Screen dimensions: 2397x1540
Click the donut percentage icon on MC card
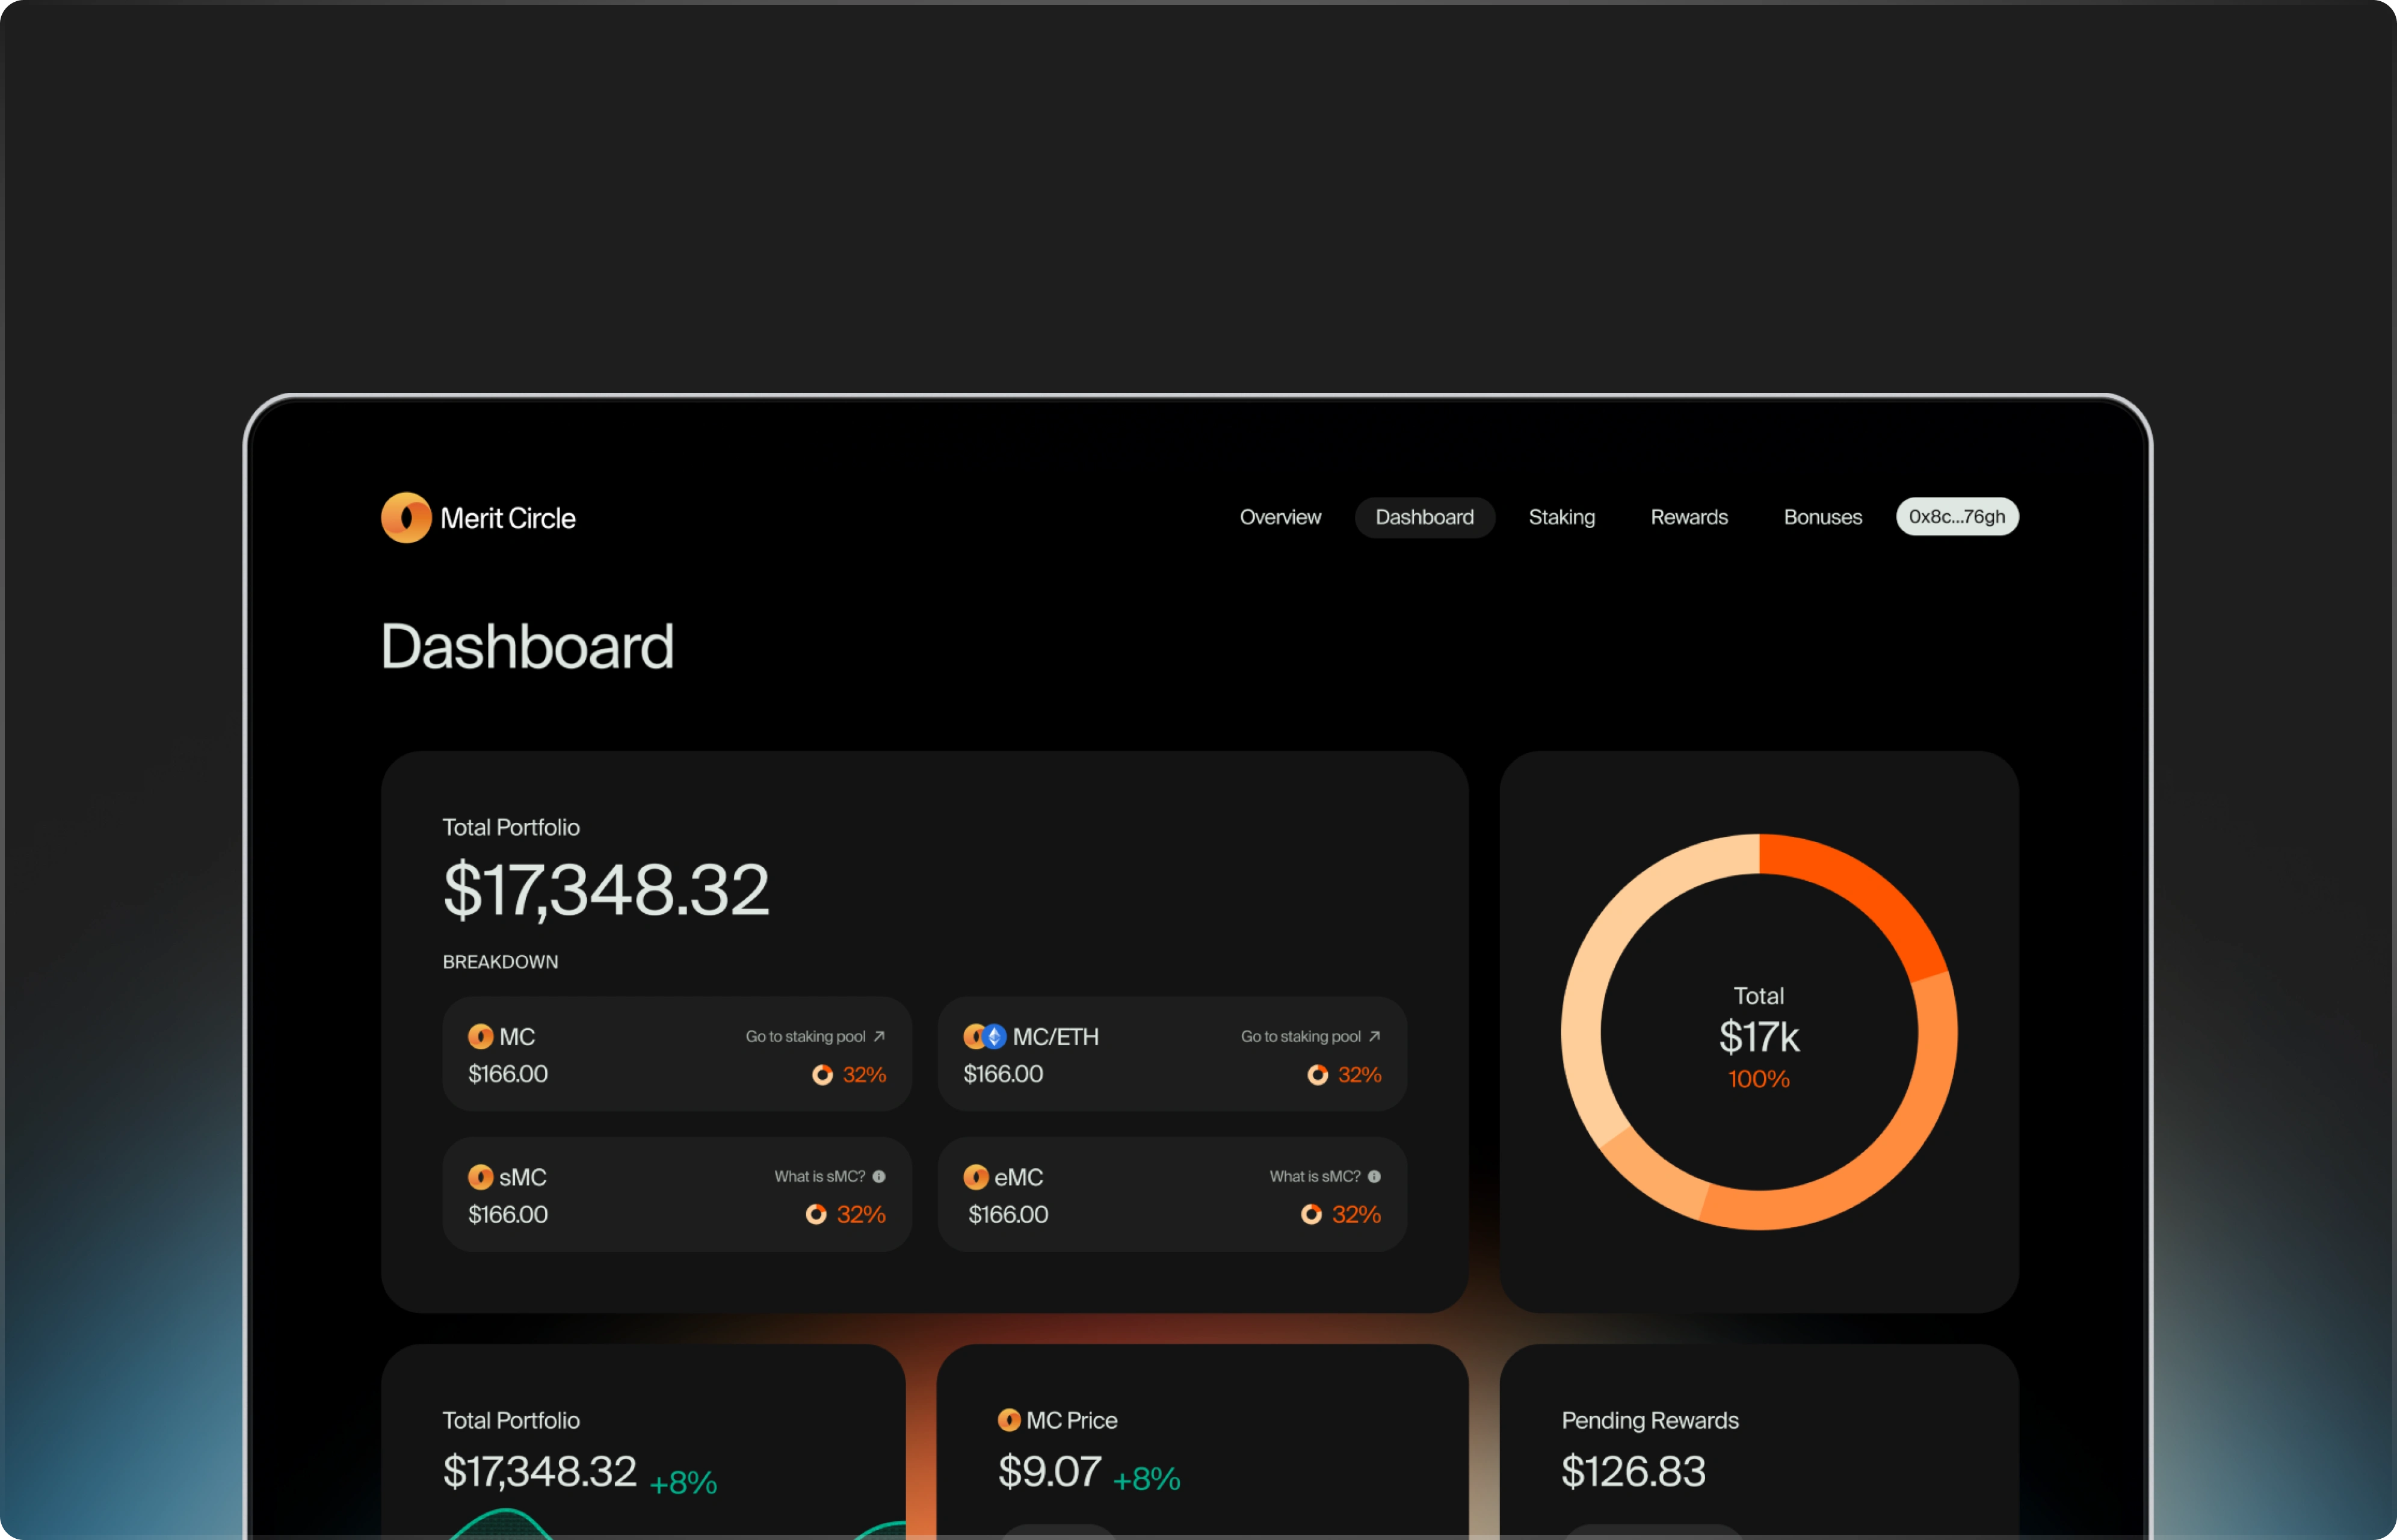[x=822, y=1074]
